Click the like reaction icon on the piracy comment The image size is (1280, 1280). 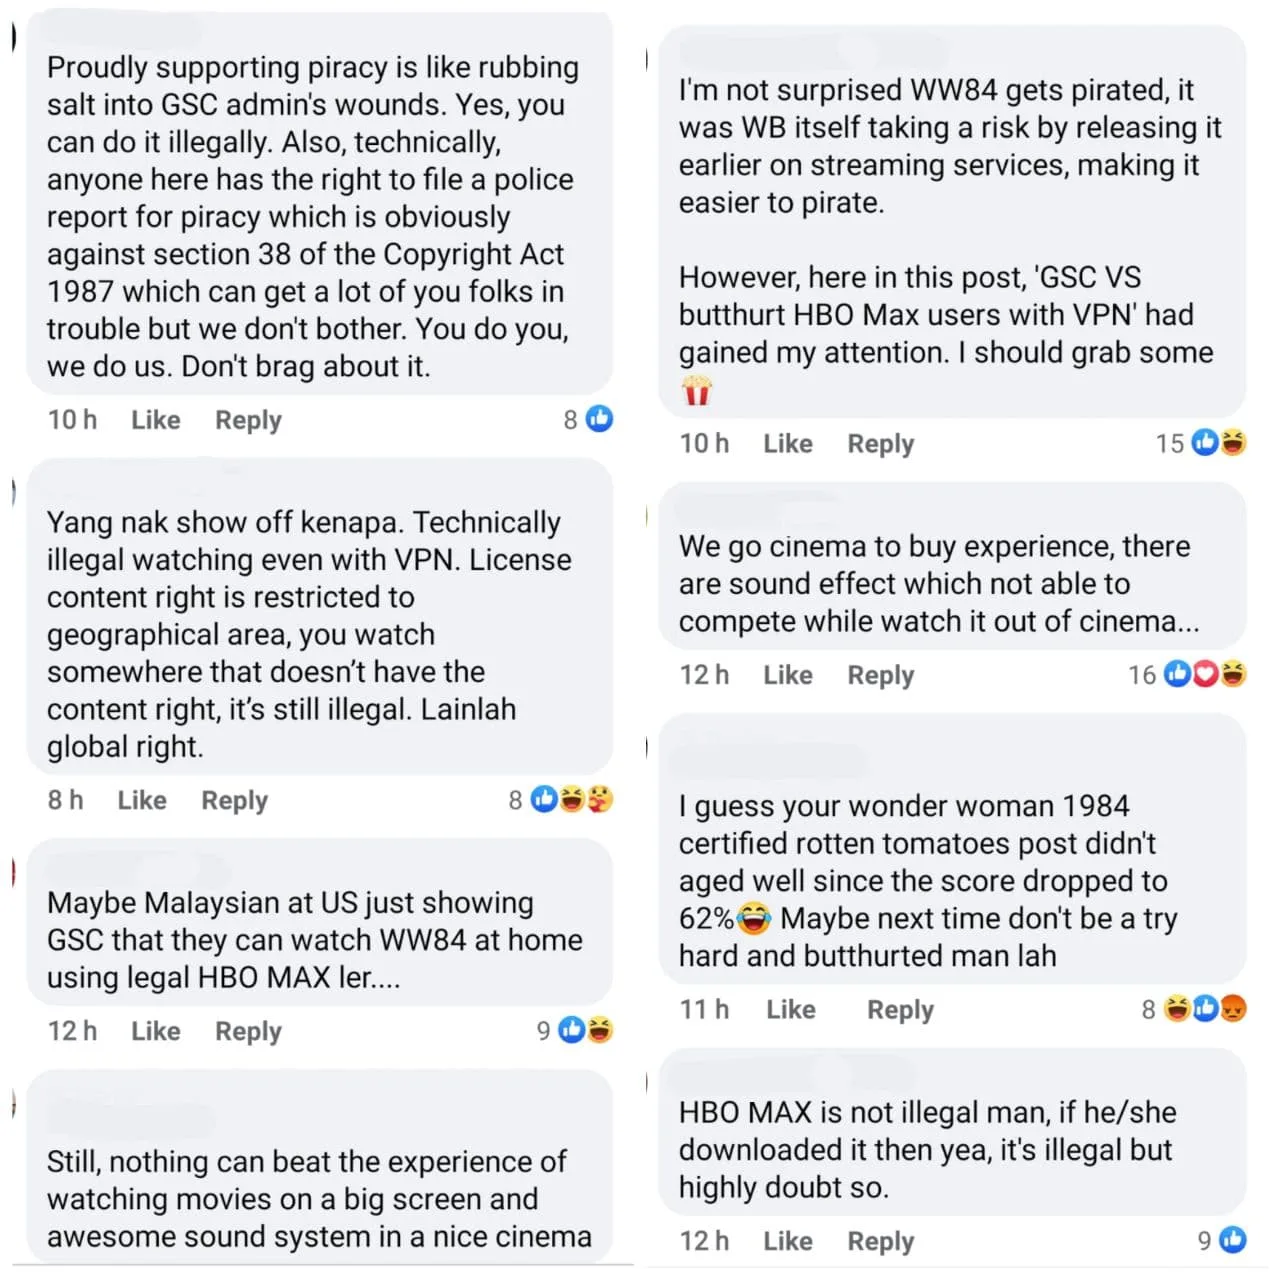tap(599, 419)
